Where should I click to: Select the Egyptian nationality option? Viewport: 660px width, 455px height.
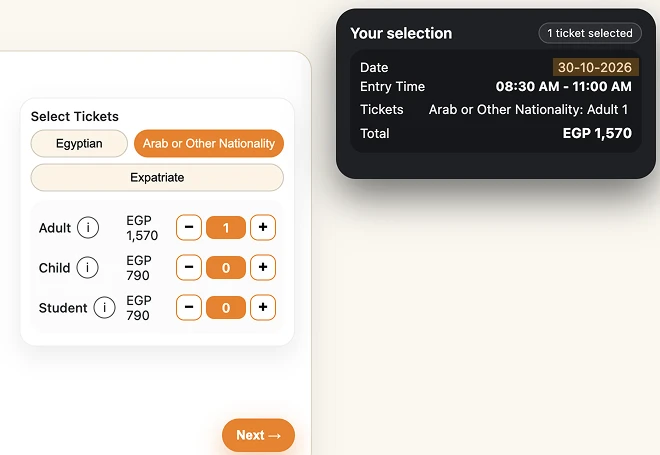(79, 144)
